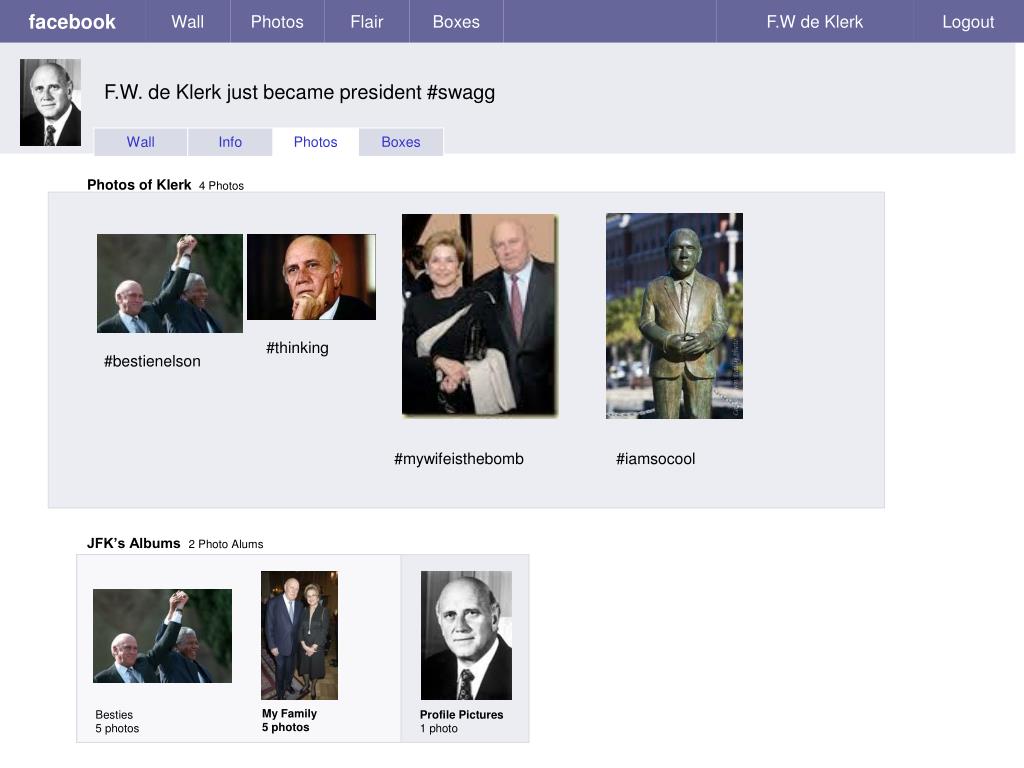Open Wall in the top navigation bar
This screenshot has height=768, width=1024.
pyautogui.click(x=187, y=22)
